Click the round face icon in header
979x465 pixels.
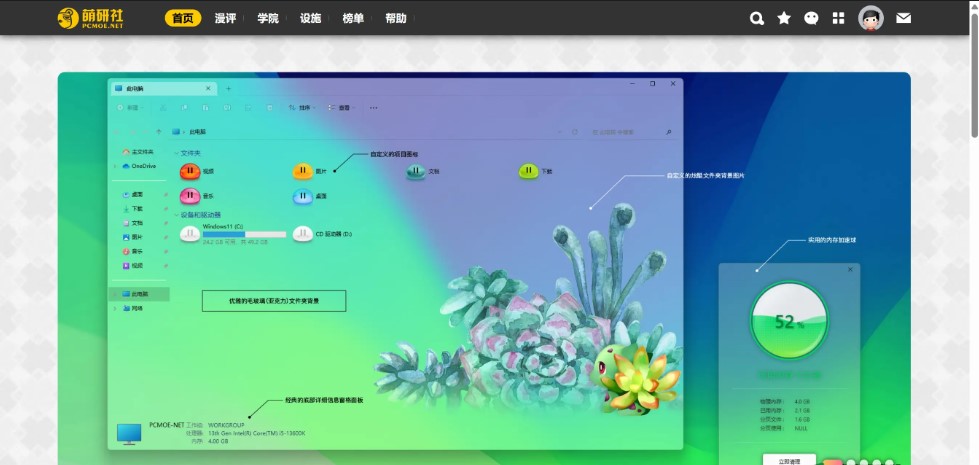(811, 18)
